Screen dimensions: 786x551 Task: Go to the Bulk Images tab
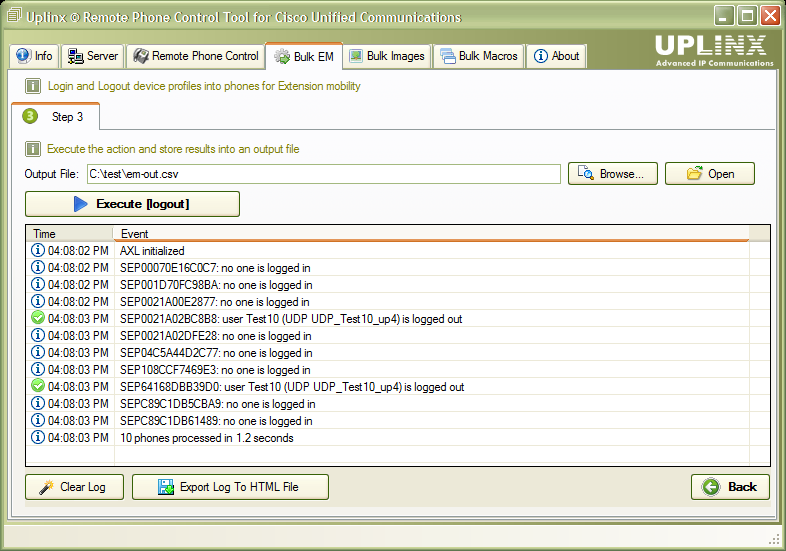387,56
